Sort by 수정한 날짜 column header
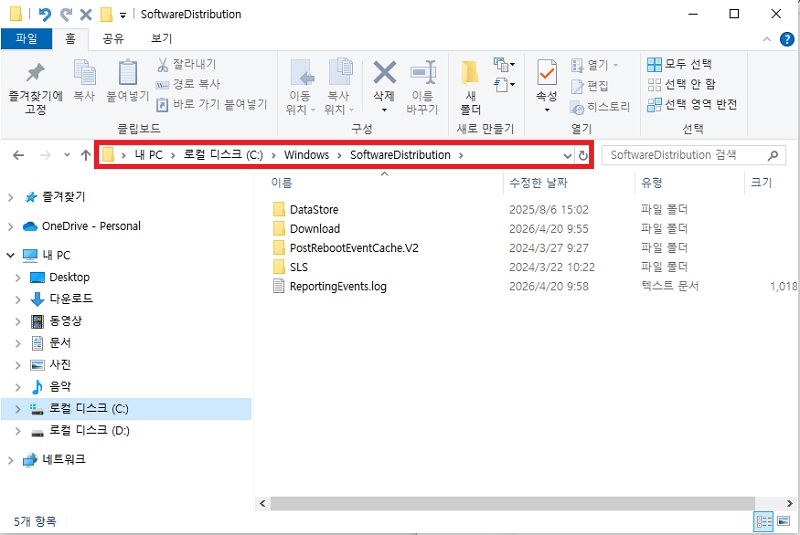Viewport: 800px width, 535px height. point(538,183)
